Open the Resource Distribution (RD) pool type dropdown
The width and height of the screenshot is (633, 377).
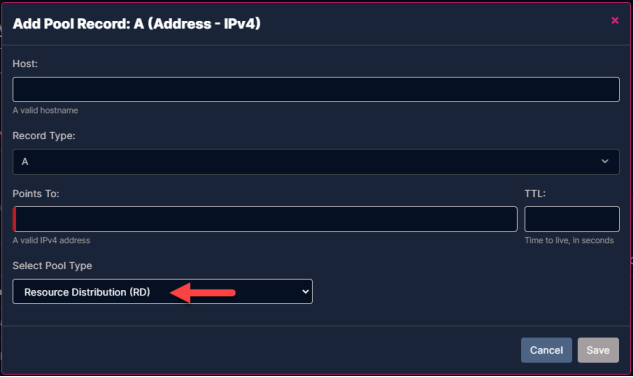[162, 291]
